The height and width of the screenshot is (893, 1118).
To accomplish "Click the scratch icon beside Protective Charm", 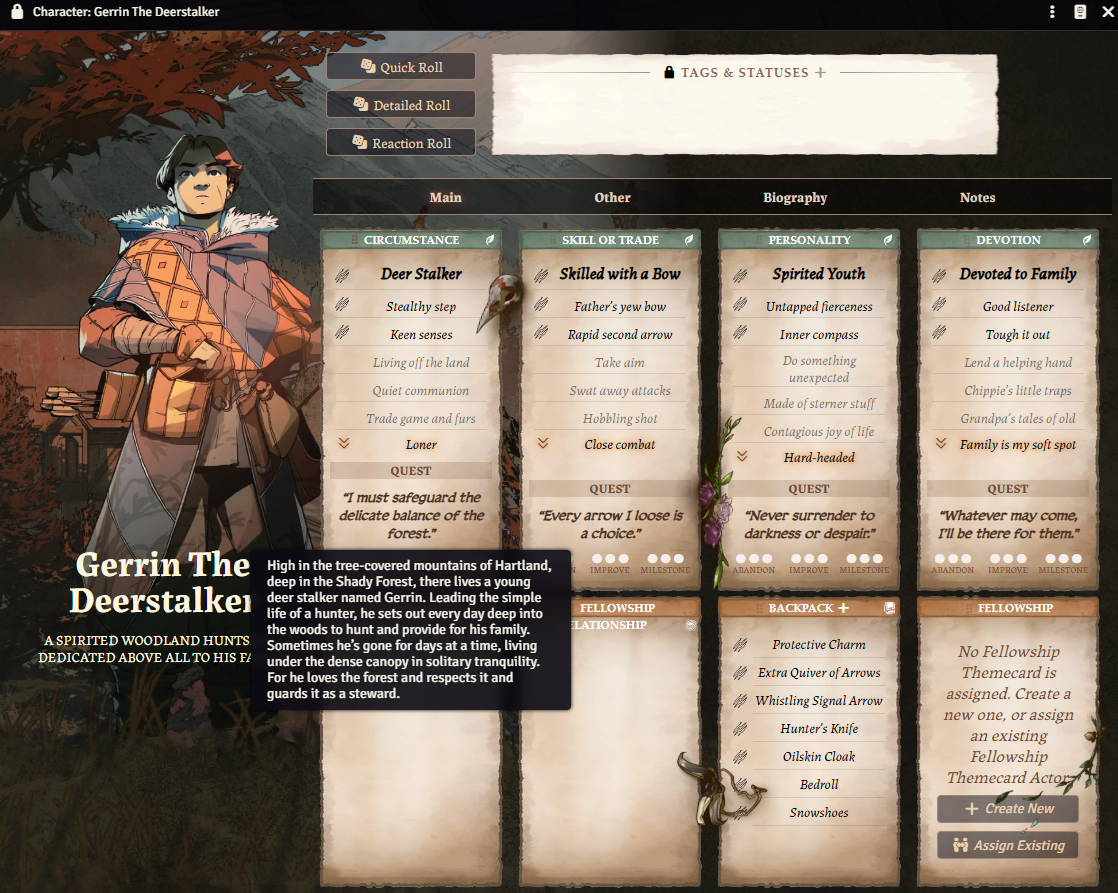I will click(x=740, y=645).
